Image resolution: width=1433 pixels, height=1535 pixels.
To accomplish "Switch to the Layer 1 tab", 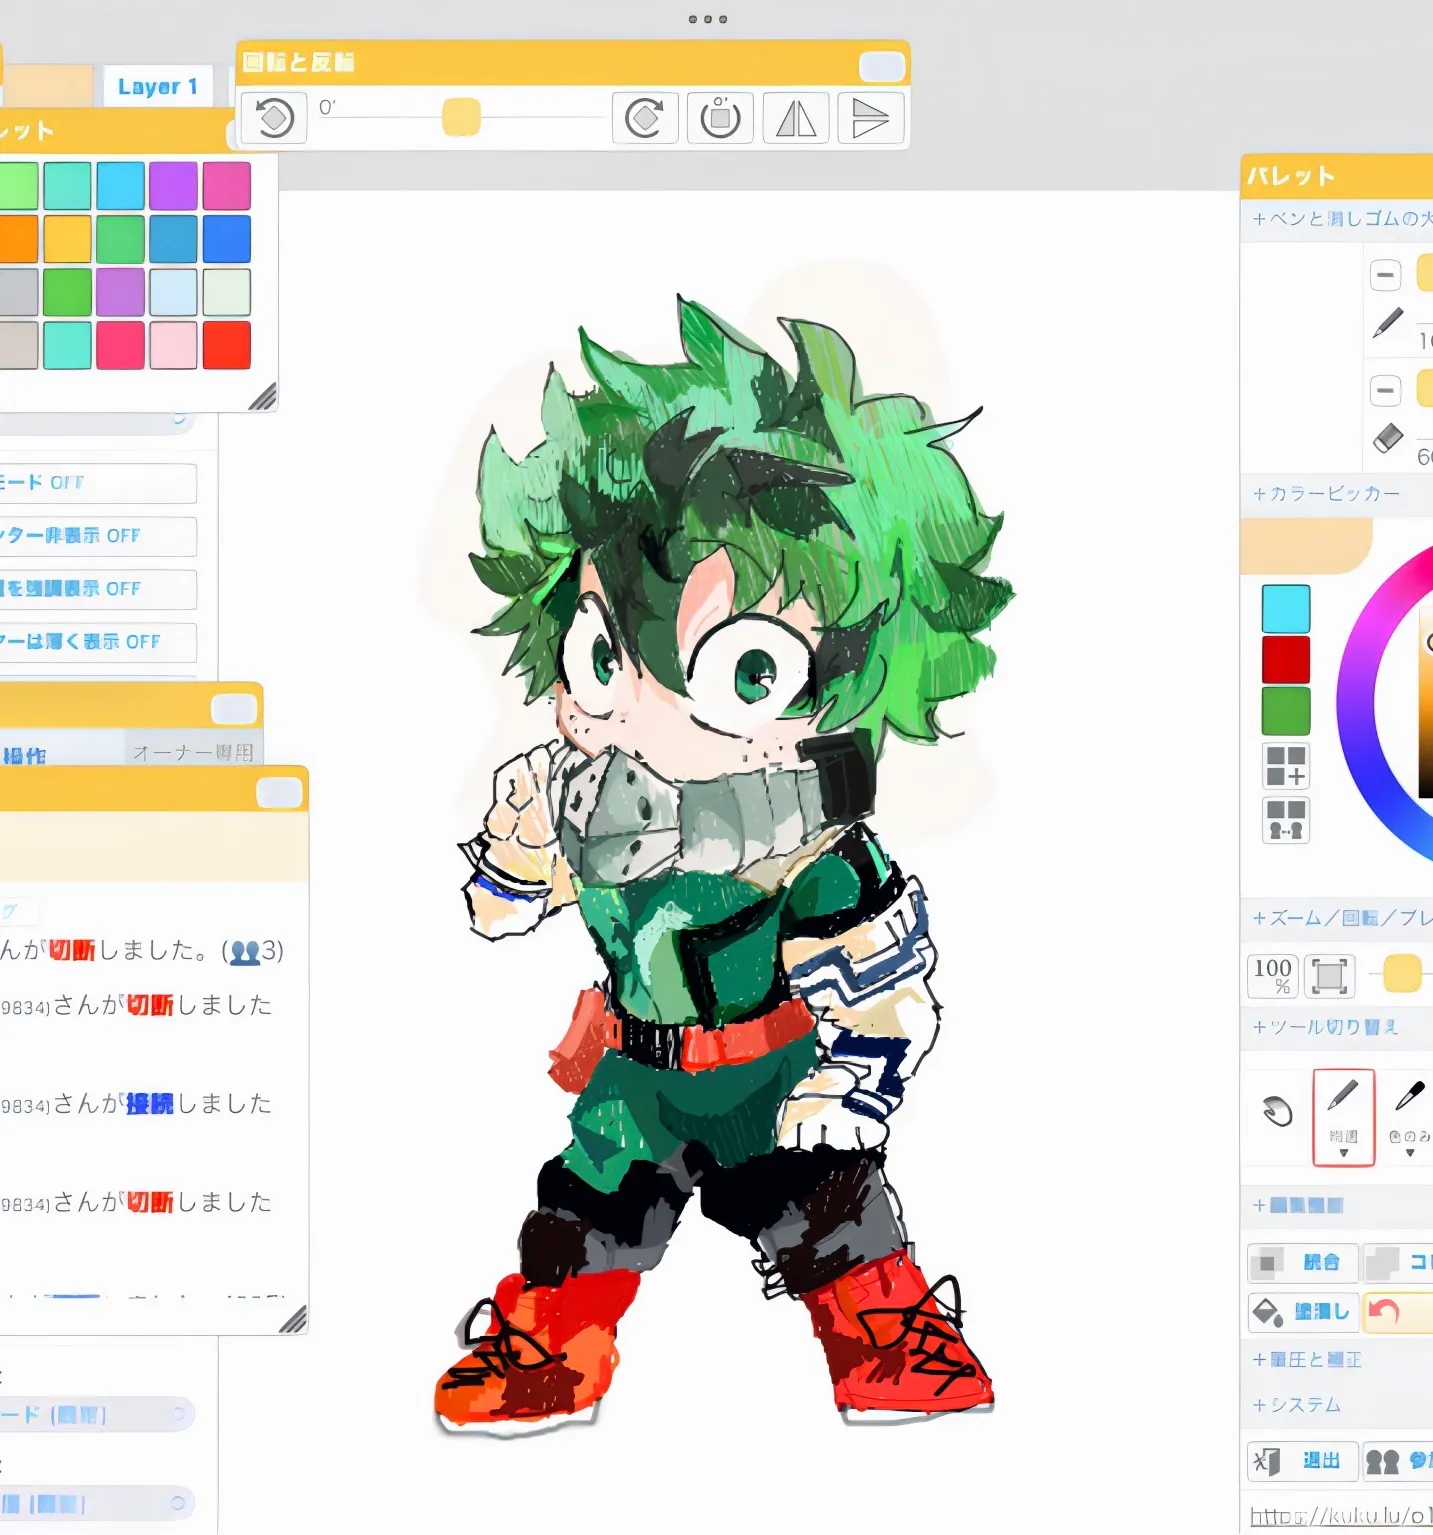I will click(158, 87).
